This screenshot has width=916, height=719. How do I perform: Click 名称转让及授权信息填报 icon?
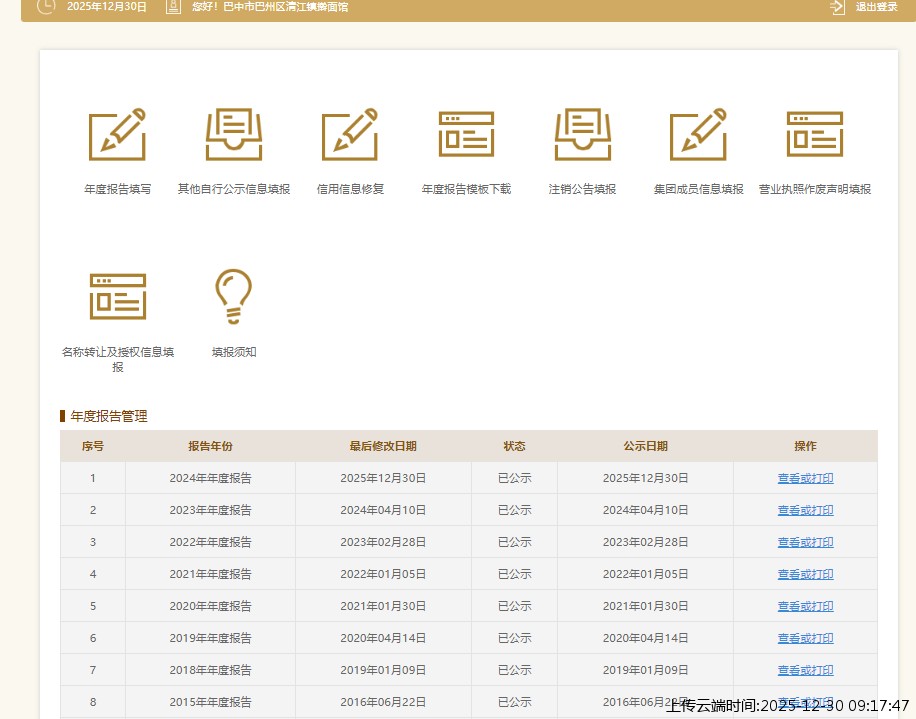118,296
